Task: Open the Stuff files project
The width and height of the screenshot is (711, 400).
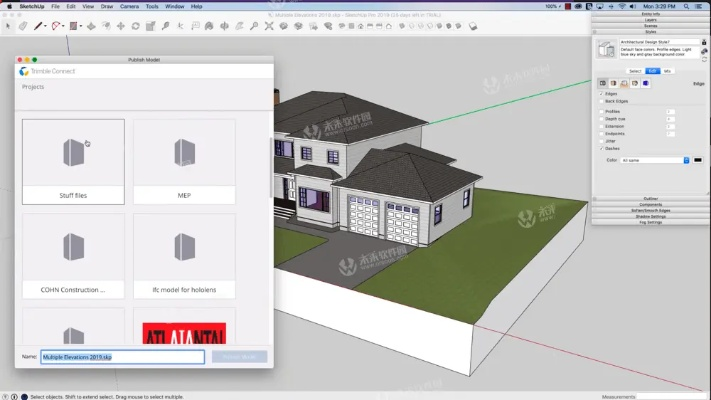Action: click(x=73, y=161)
